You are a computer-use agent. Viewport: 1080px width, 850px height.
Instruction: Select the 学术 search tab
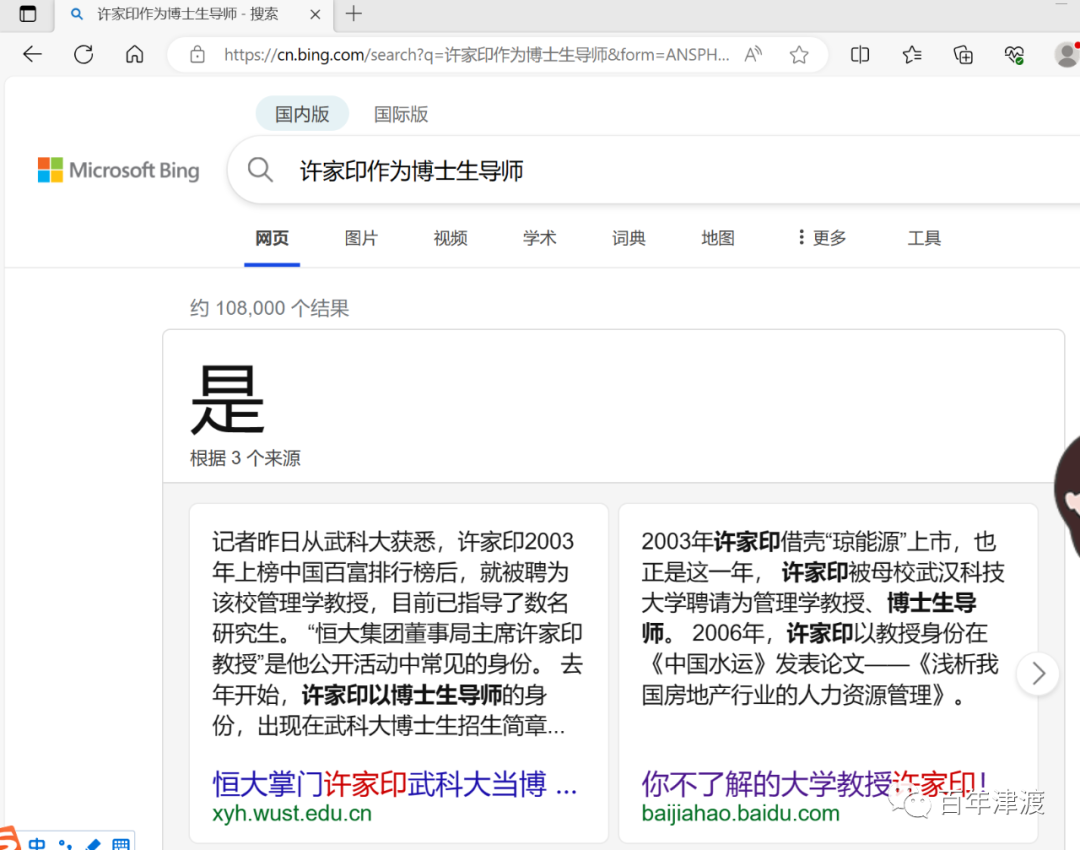[539, 238]
